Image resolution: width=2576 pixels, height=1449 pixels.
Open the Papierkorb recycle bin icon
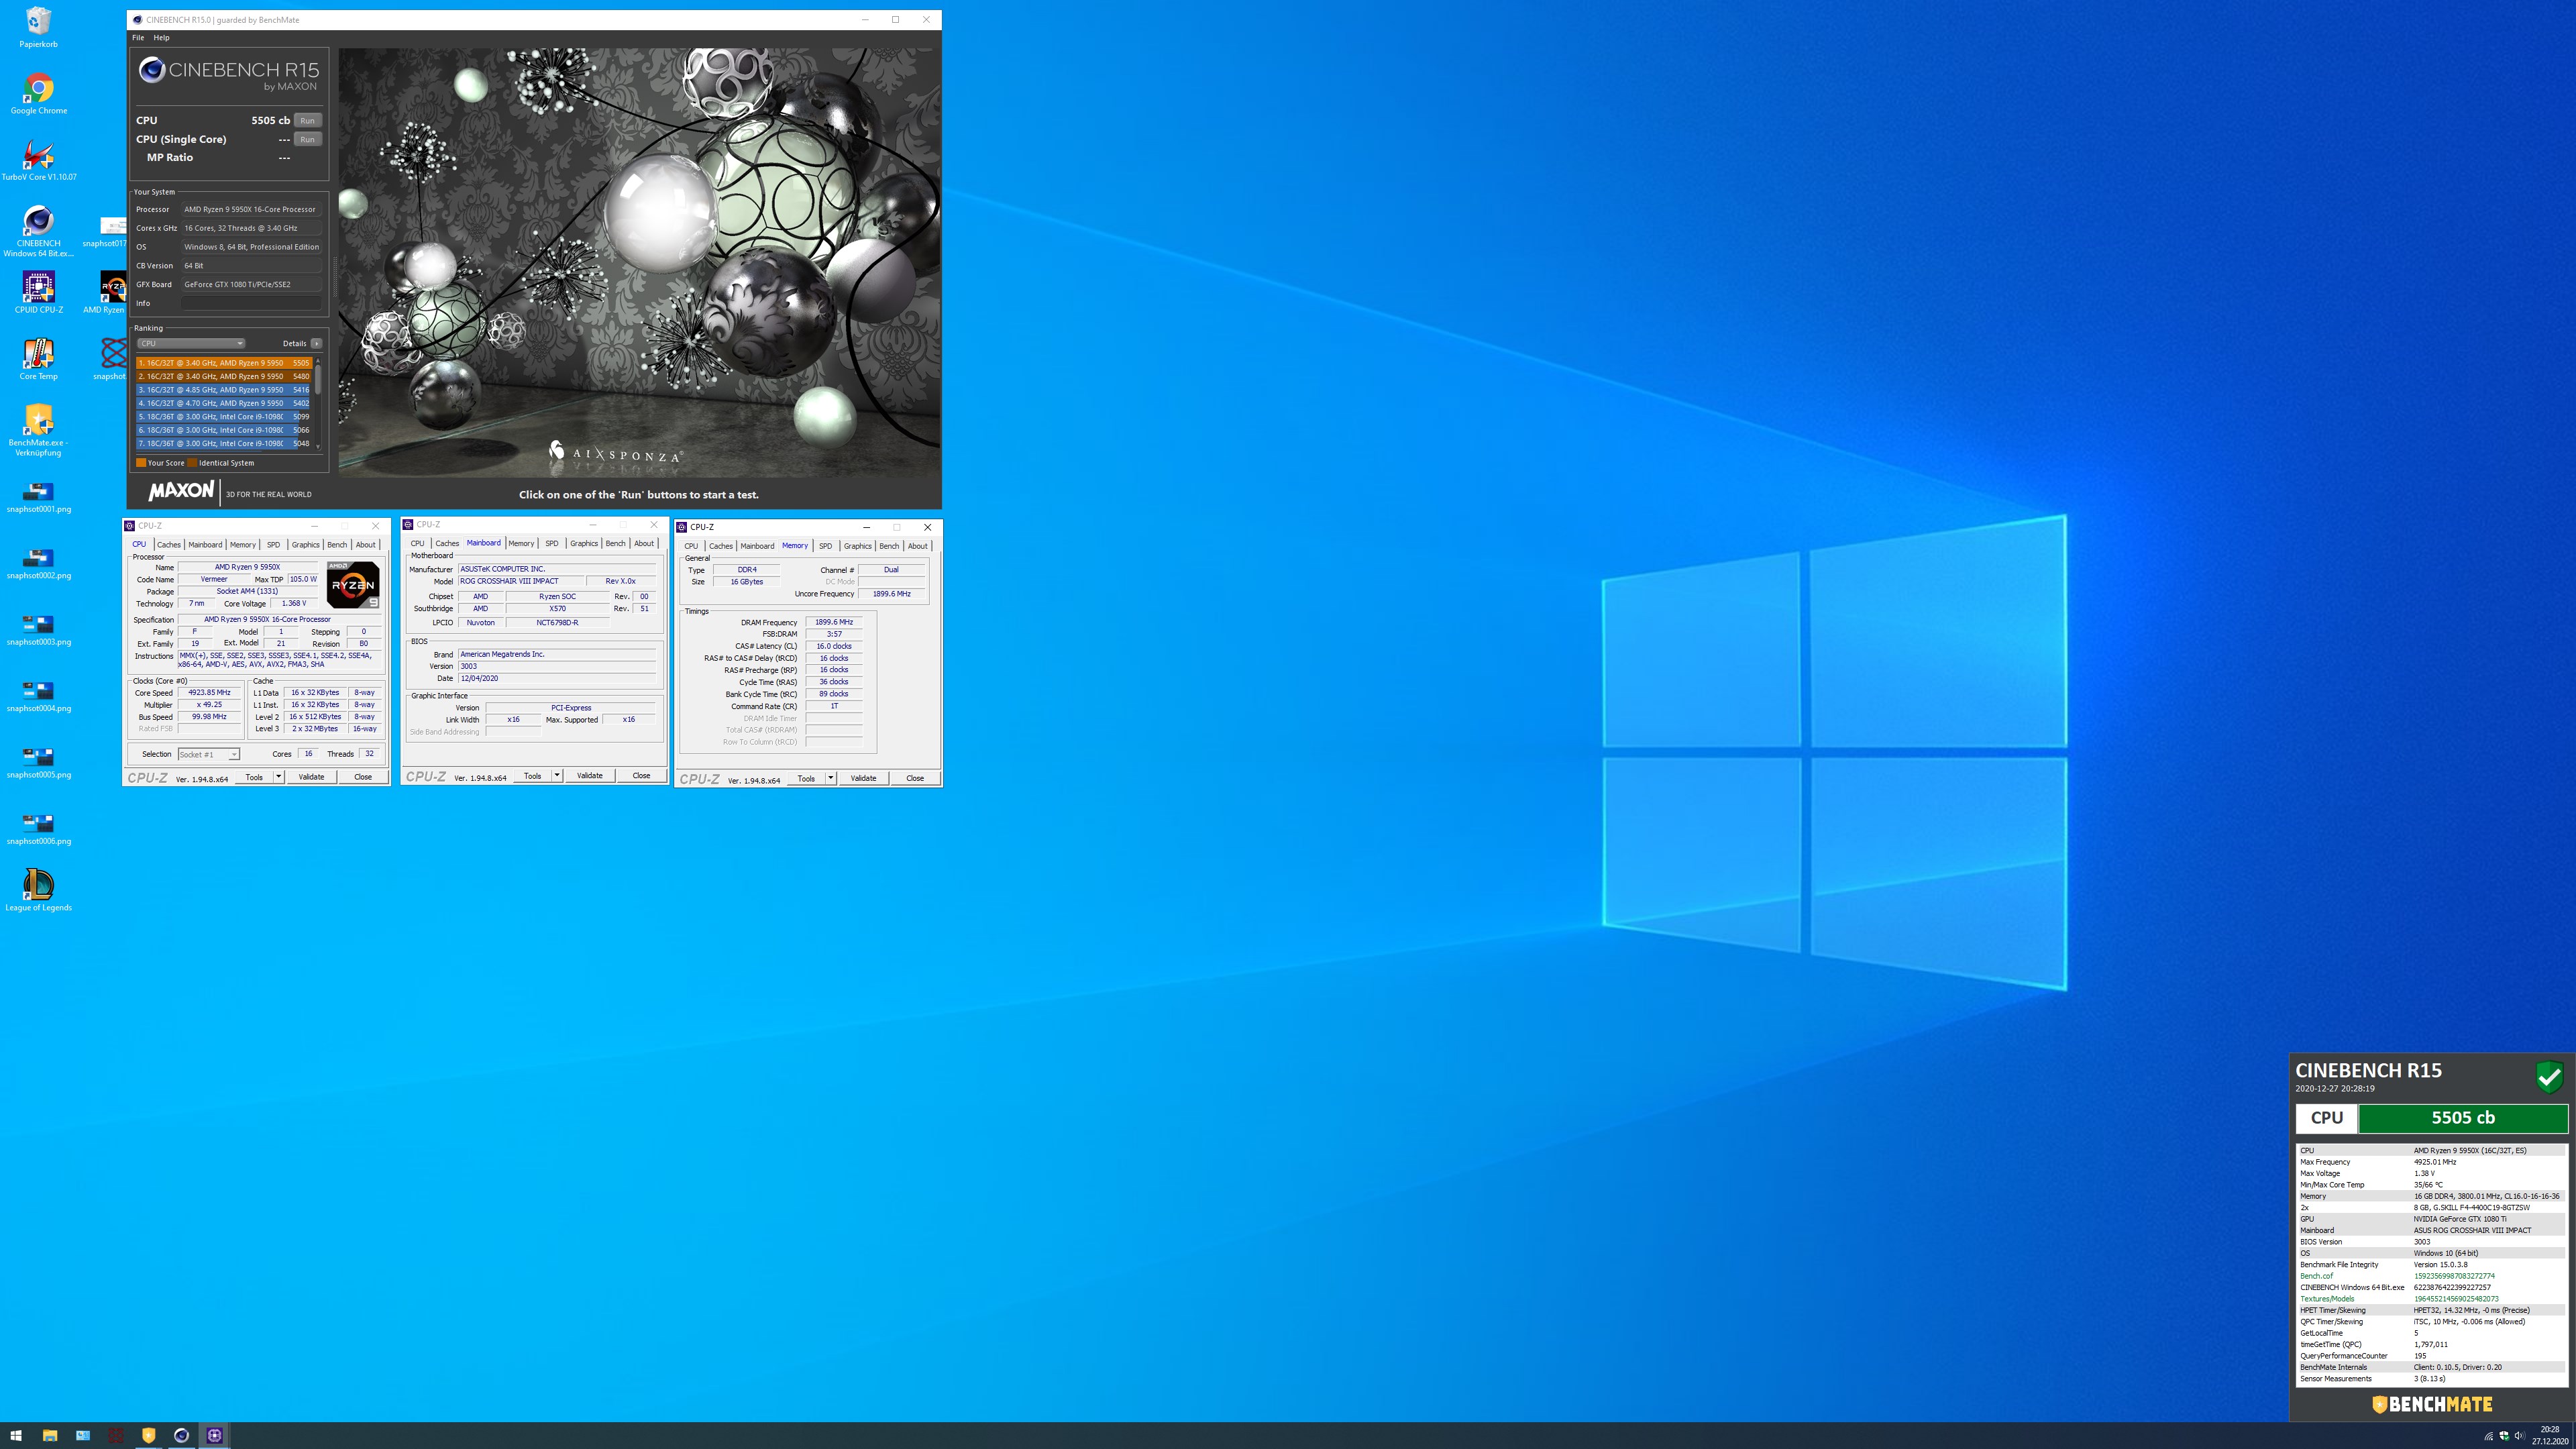(x=38, y=27)
